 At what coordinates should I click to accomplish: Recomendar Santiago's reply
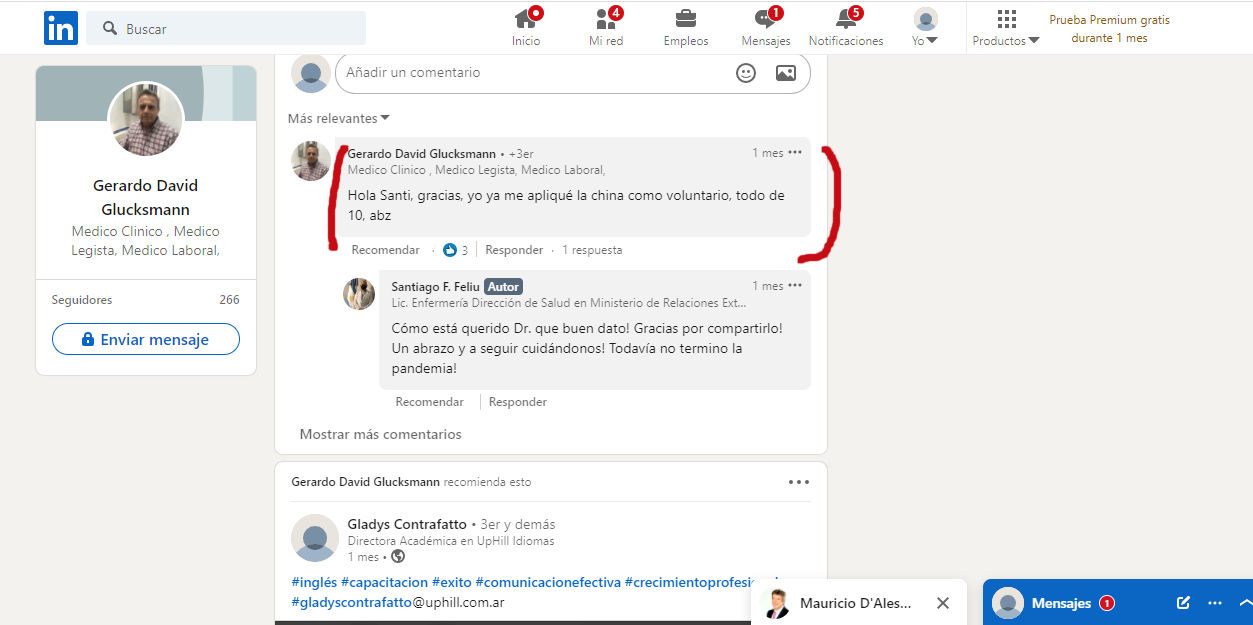click(x=430, y=402)
